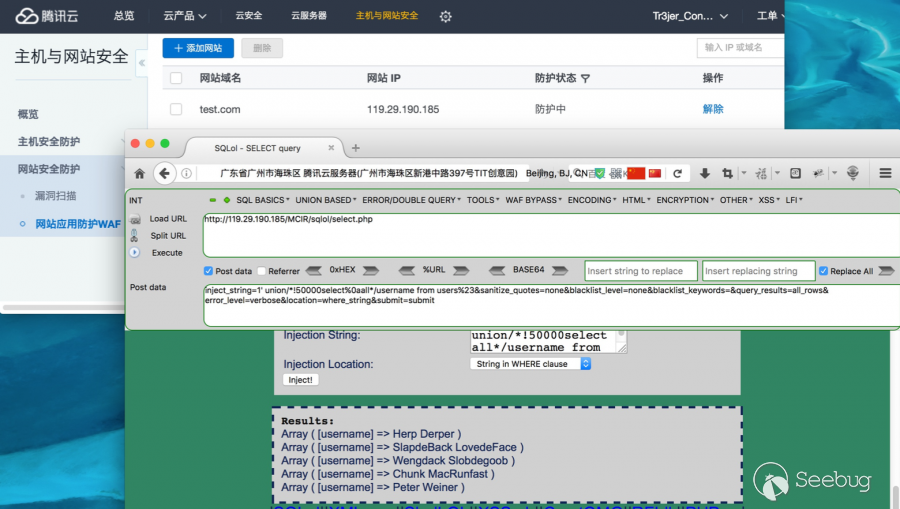Open the Injection Location dropdown
Viewport: 900px width, 509px height.
(531, 364)
